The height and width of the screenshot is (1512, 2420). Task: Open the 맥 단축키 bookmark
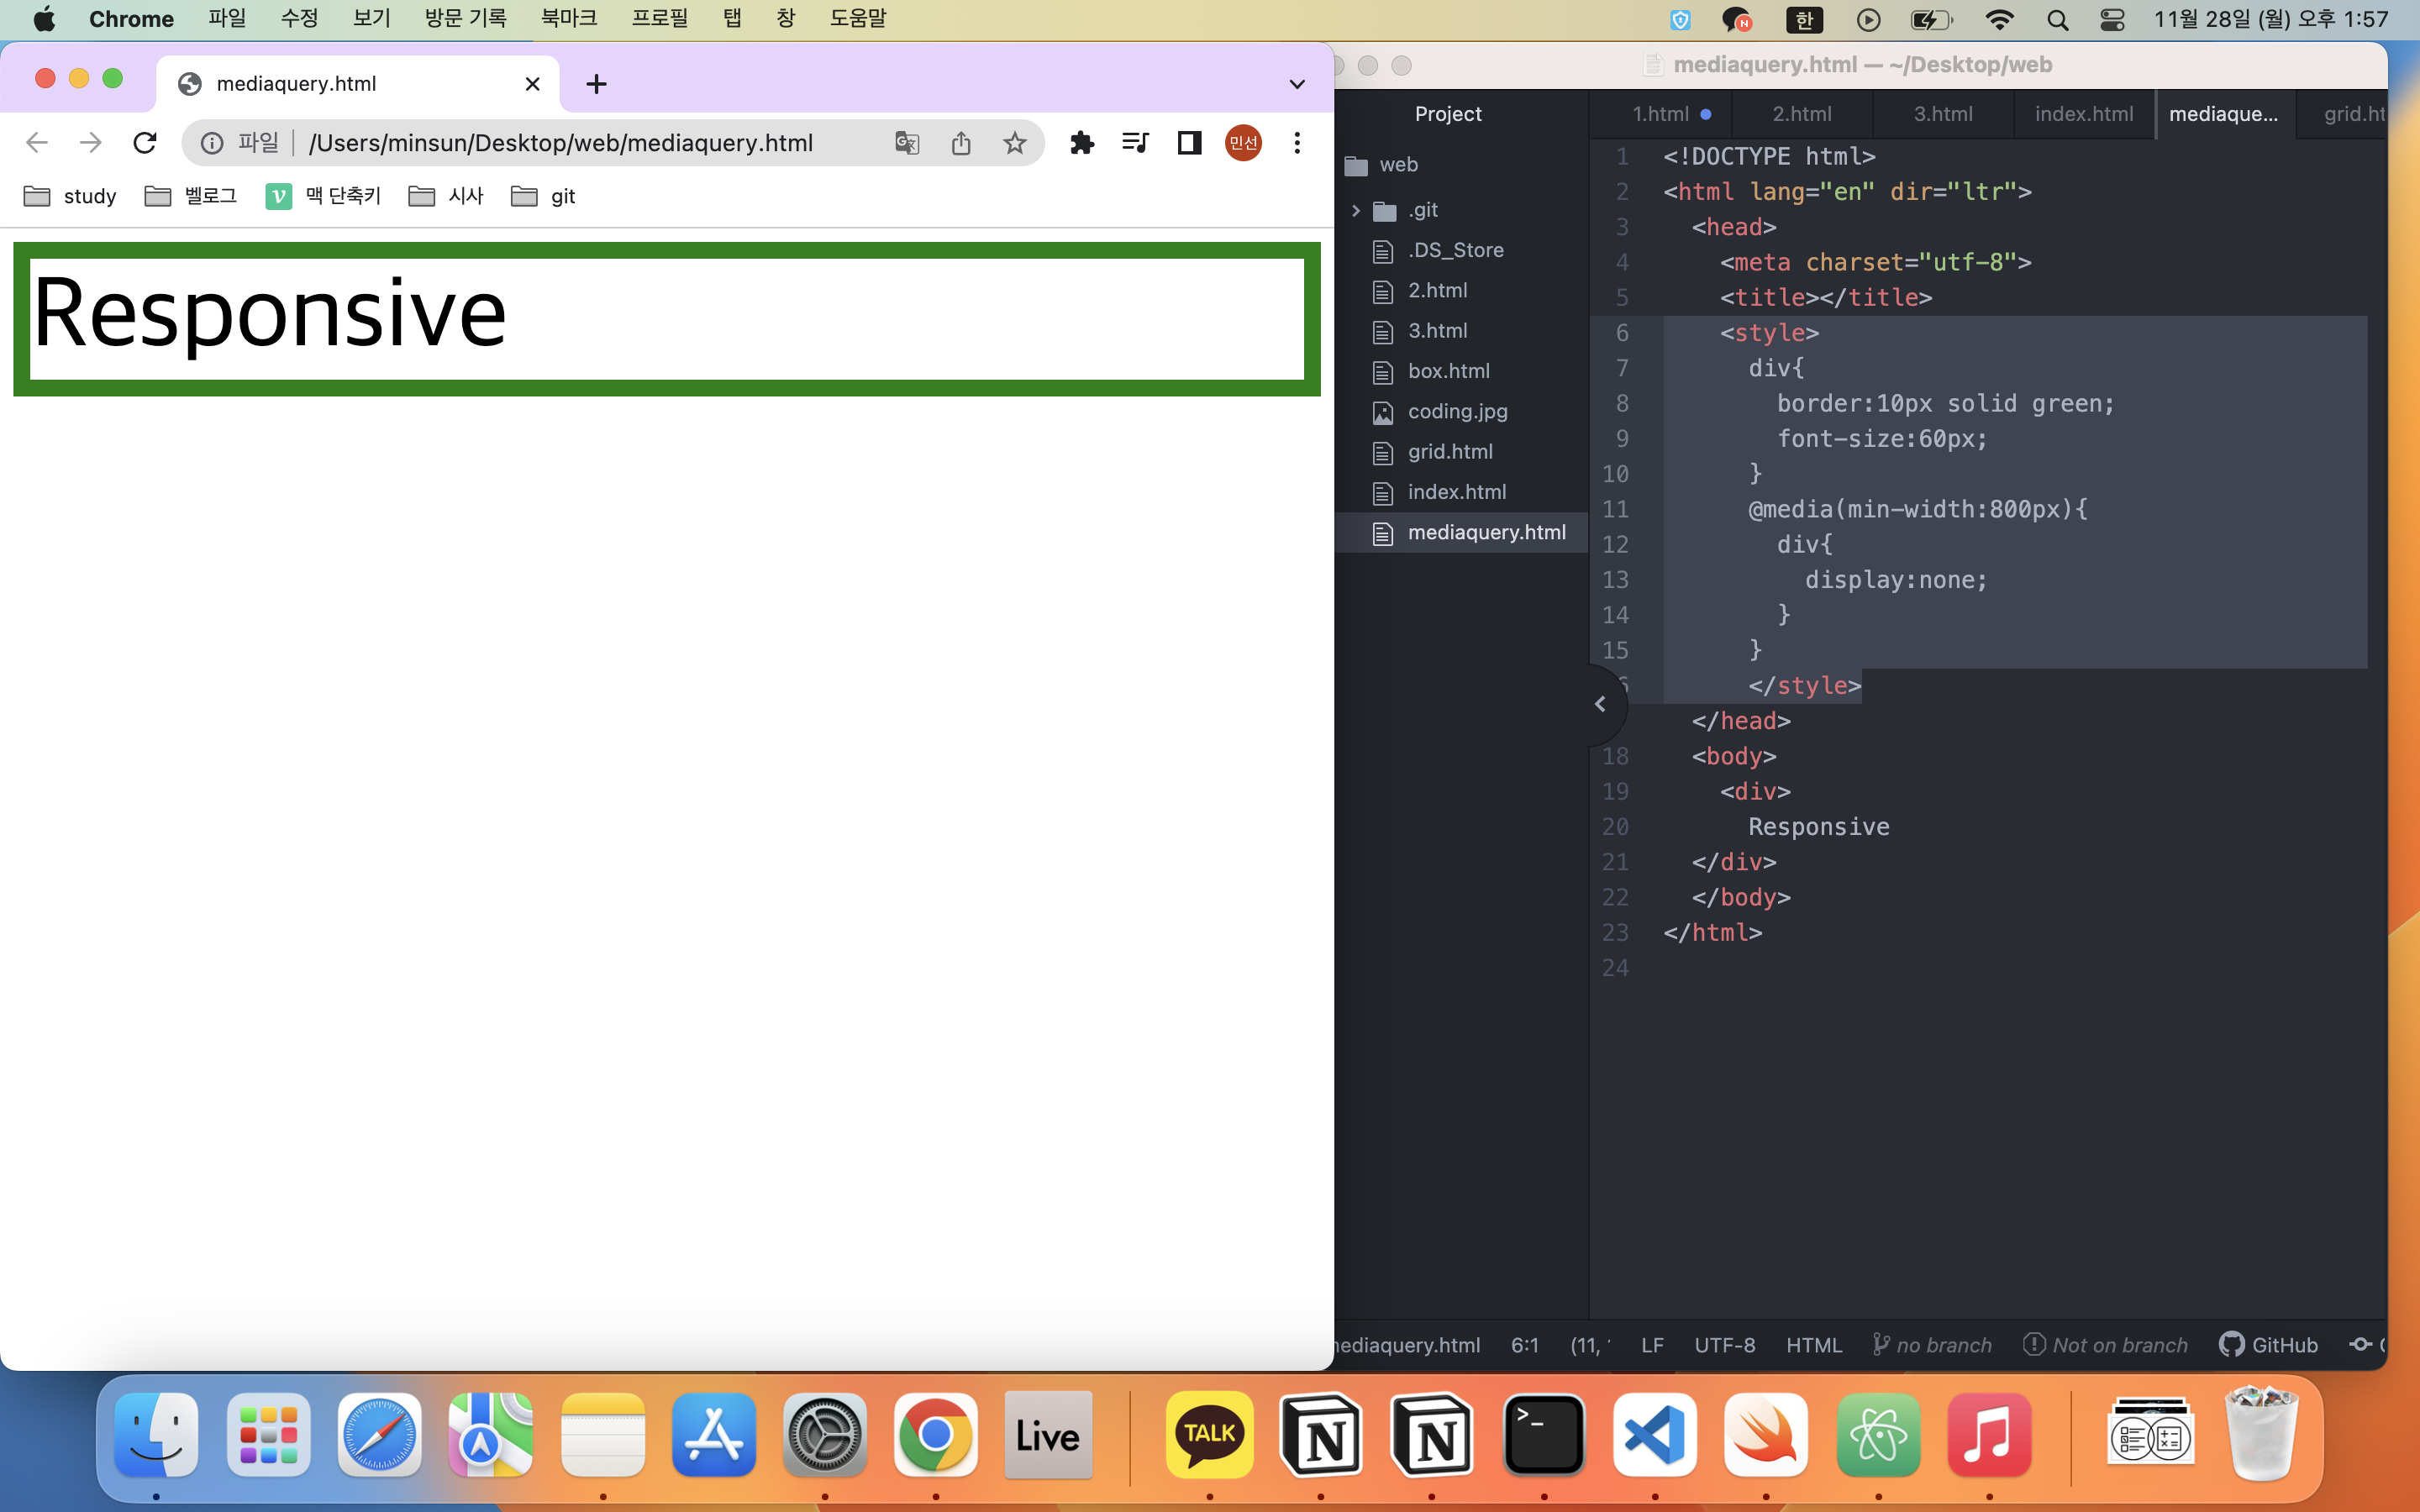[323, 196]
